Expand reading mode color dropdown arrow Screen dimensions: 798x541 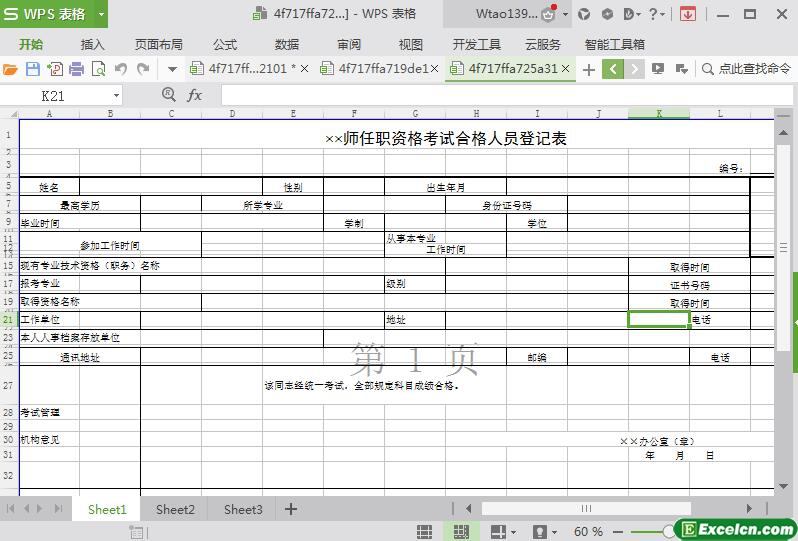513,532
